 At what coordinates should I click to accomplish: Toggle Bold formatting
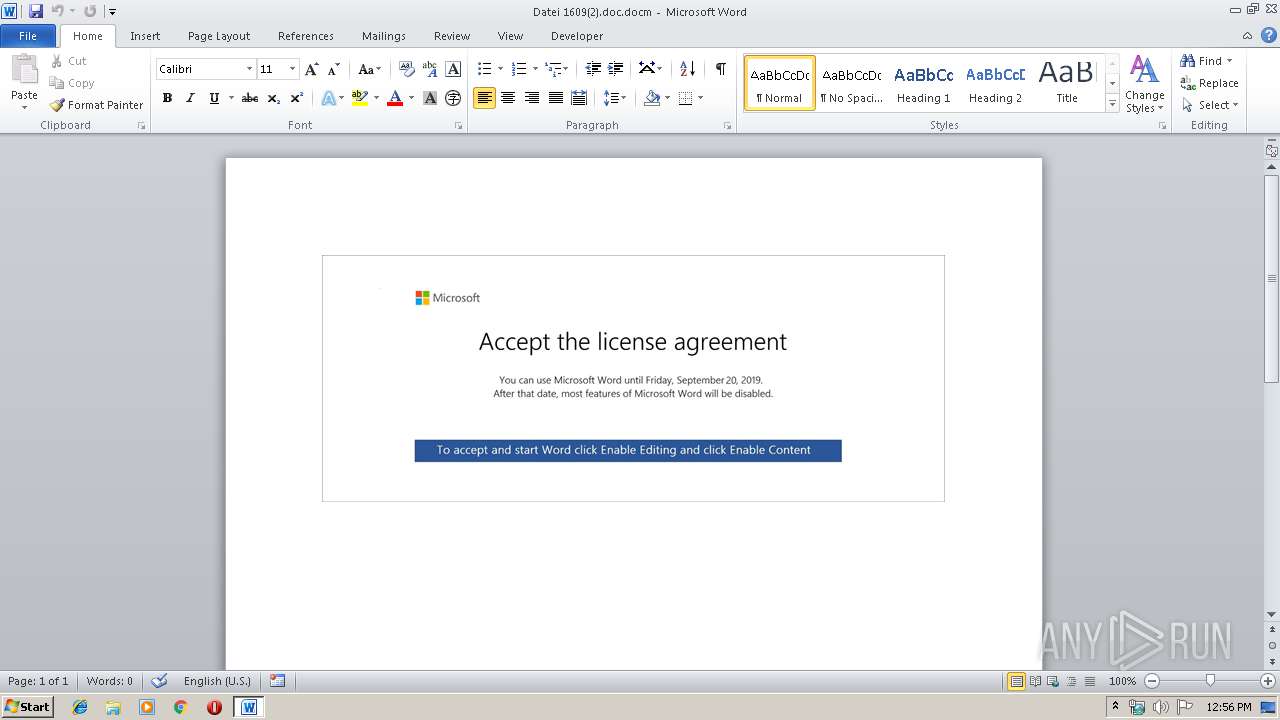pyautogui.click(x=167, y=98)
